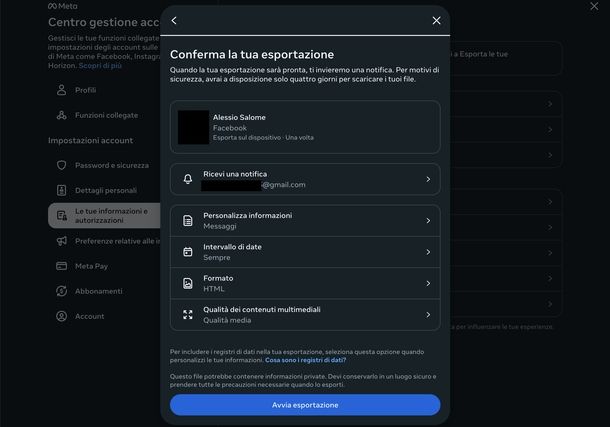Click the Sempre value under Intervallo di date

tap(217, 257)
